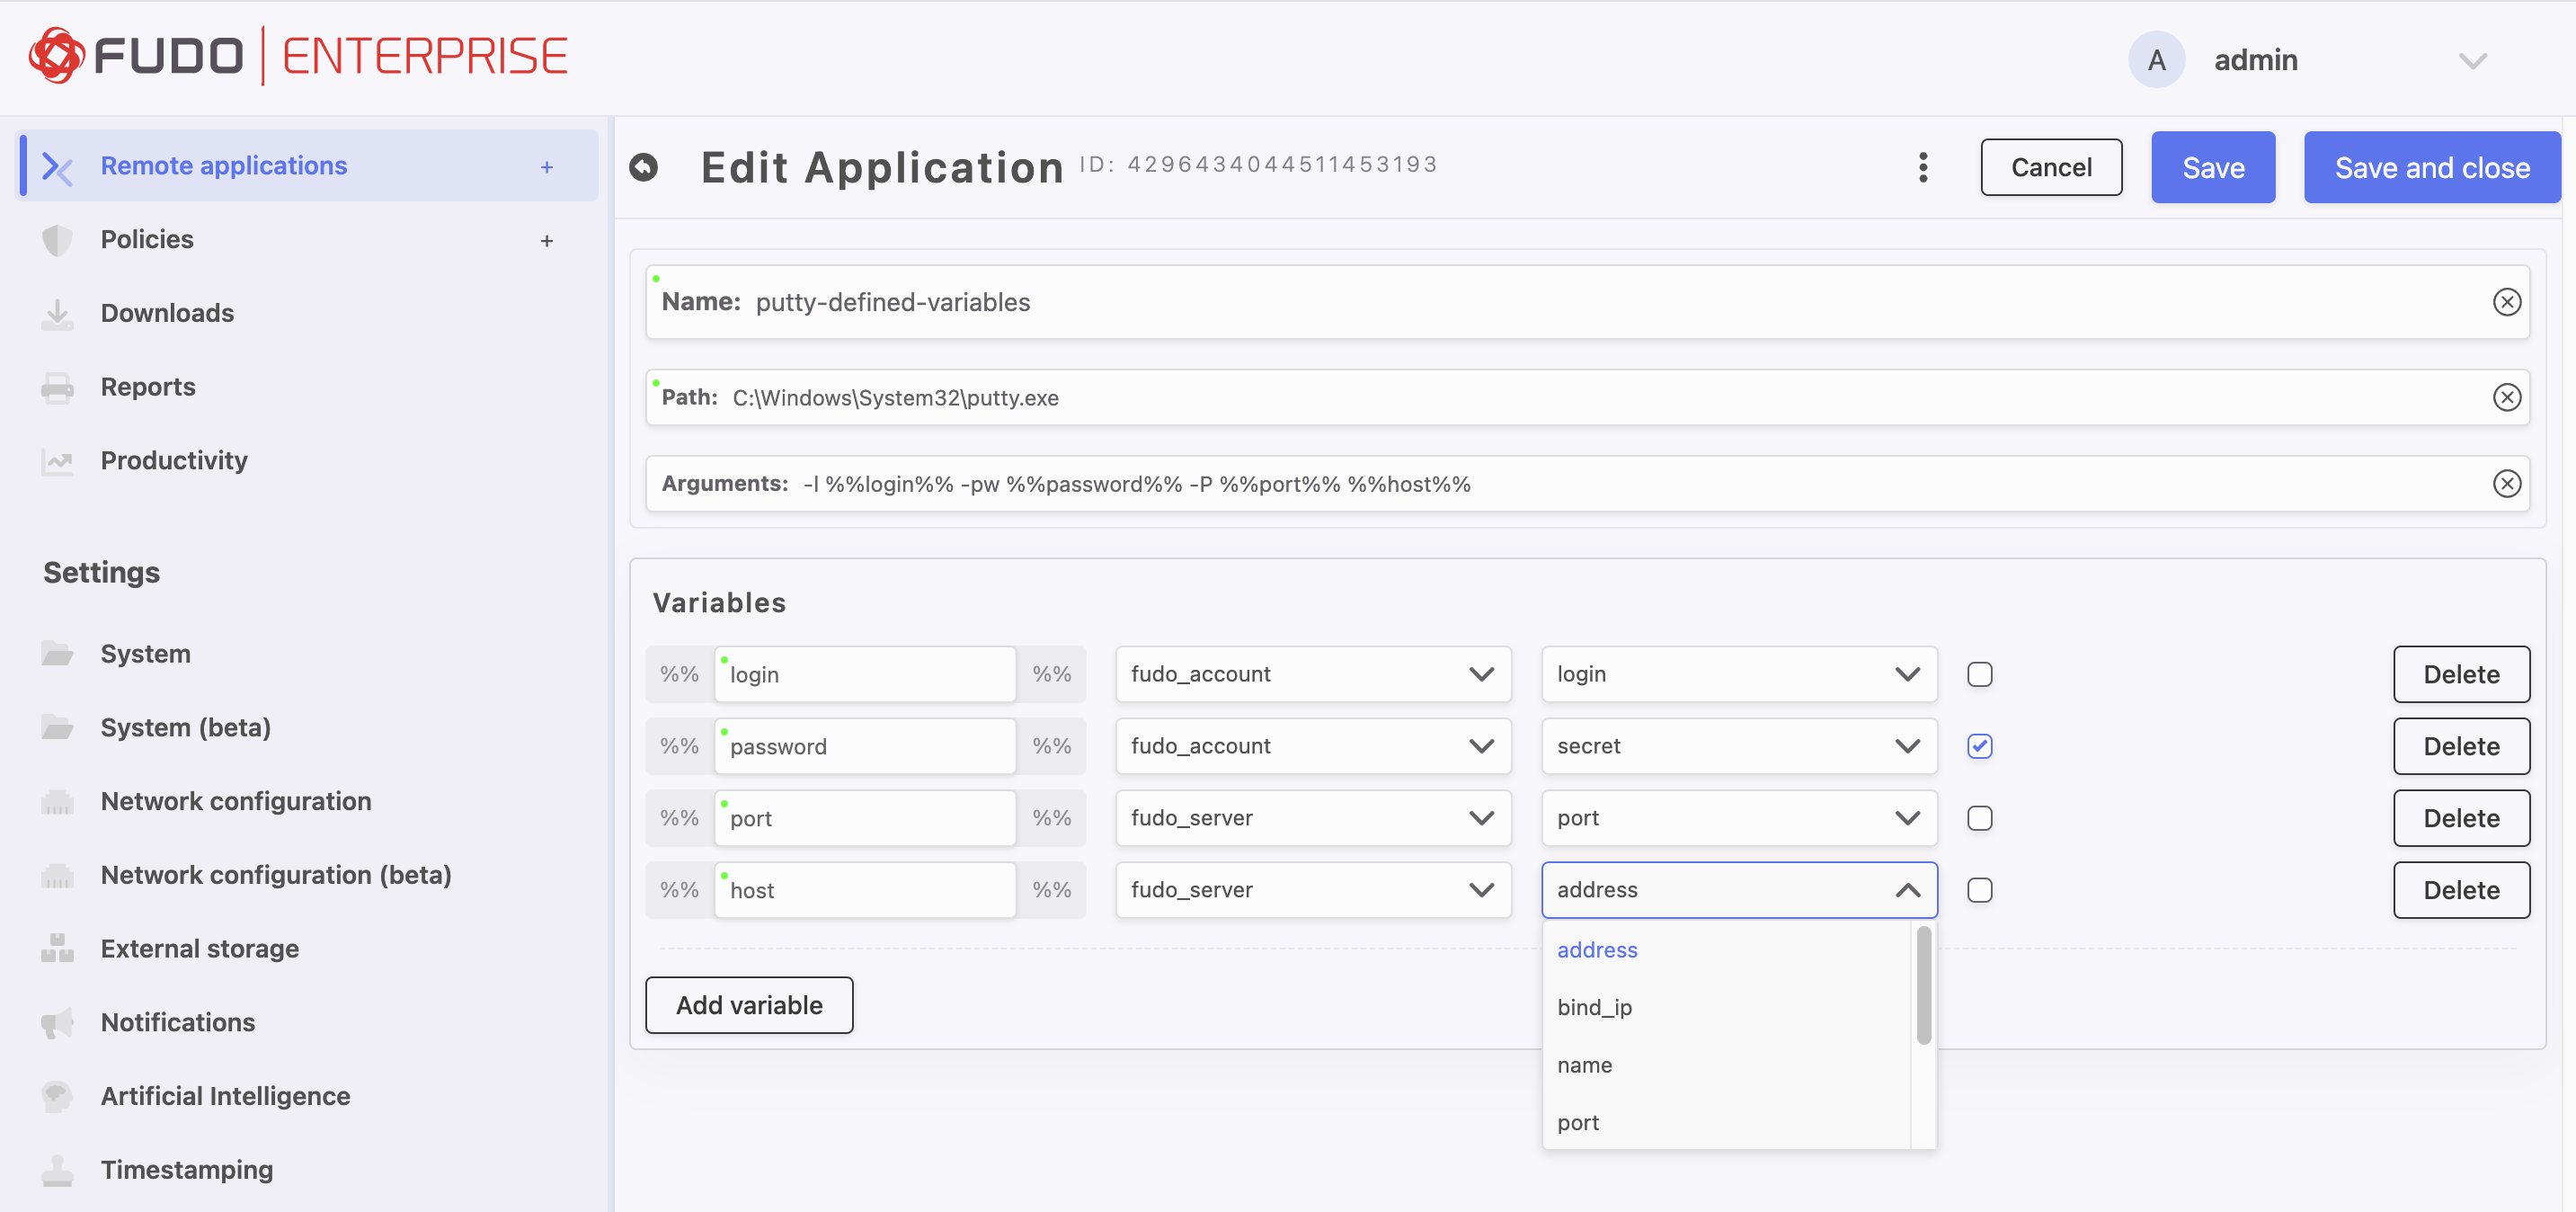This screenshot has height=1212, width=2576.
Task: Choose bind_ip from the open dropdown list
Action: coord(1594,1007)
